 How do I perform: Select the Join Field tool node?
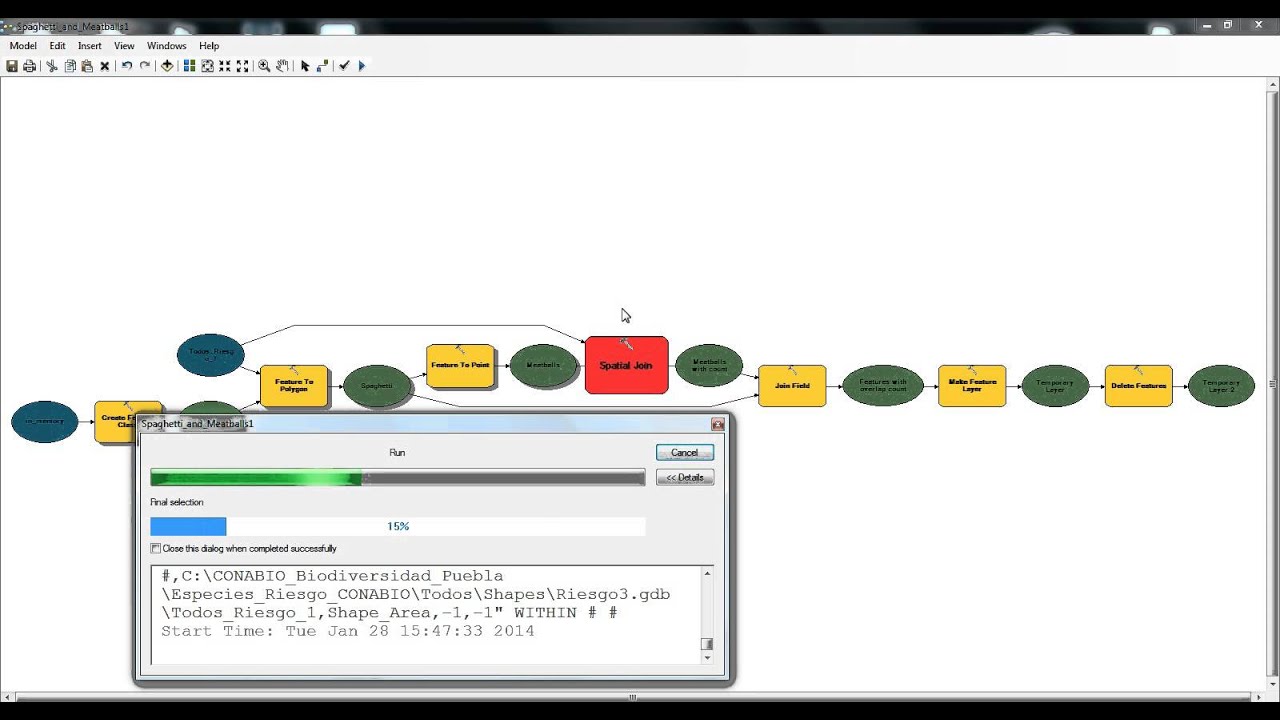(x=792, y=386)
